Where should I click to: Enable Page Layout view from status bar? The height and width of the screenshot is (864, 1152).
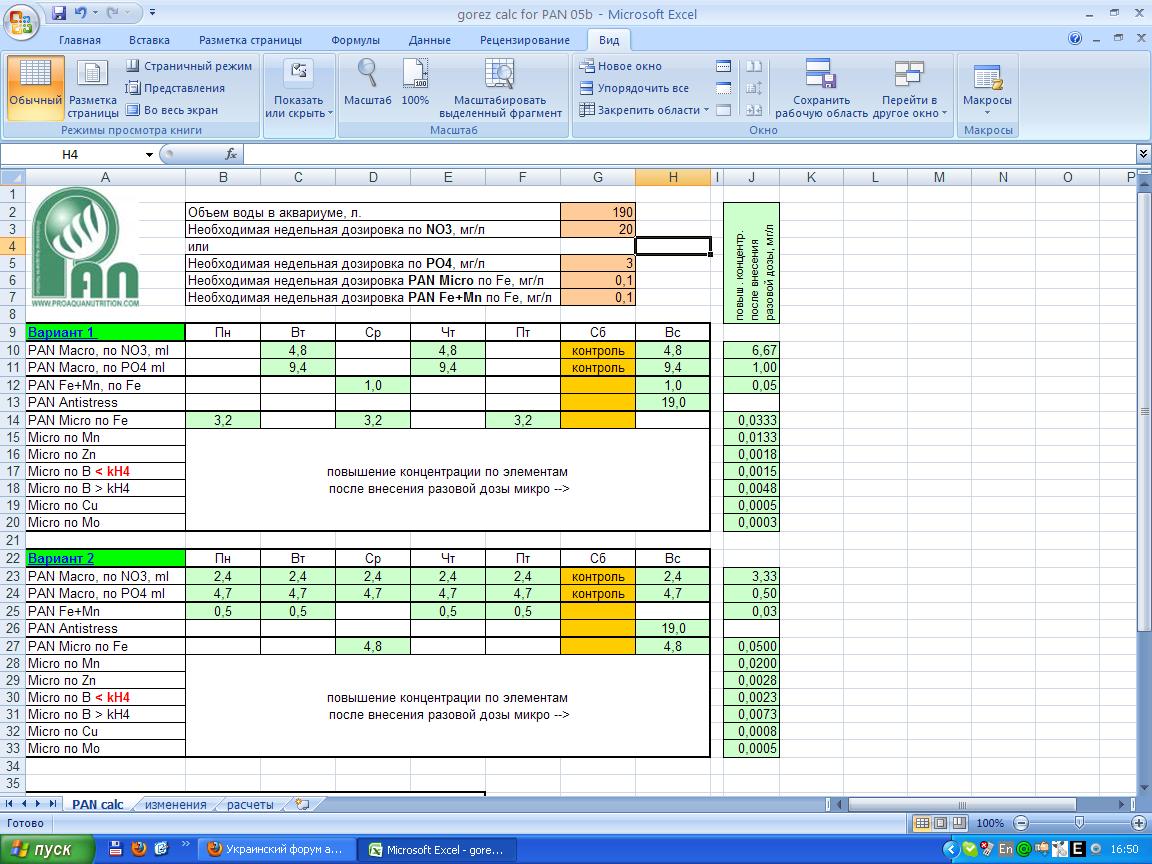(941, 823)
